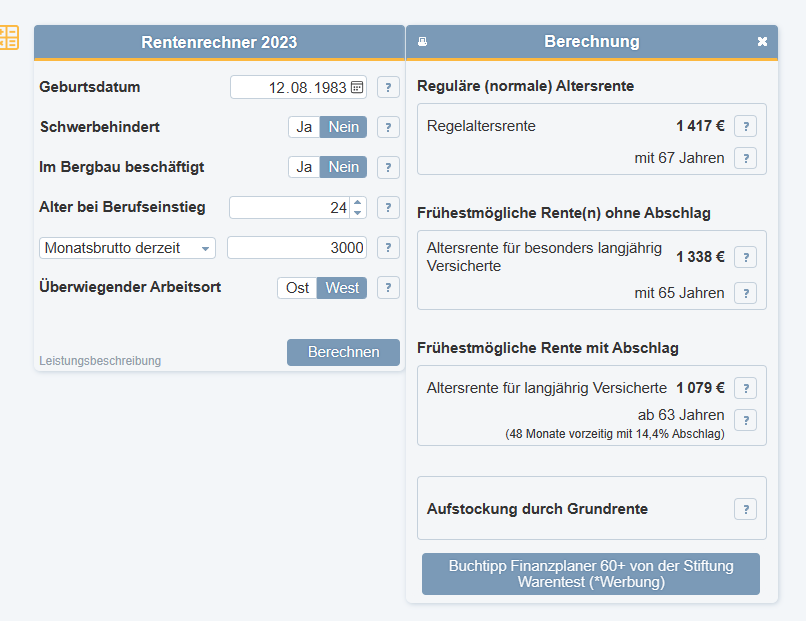Open the Leistungsbeschreibung link
This screenshot has height=621, width=806.
(100, 361)
